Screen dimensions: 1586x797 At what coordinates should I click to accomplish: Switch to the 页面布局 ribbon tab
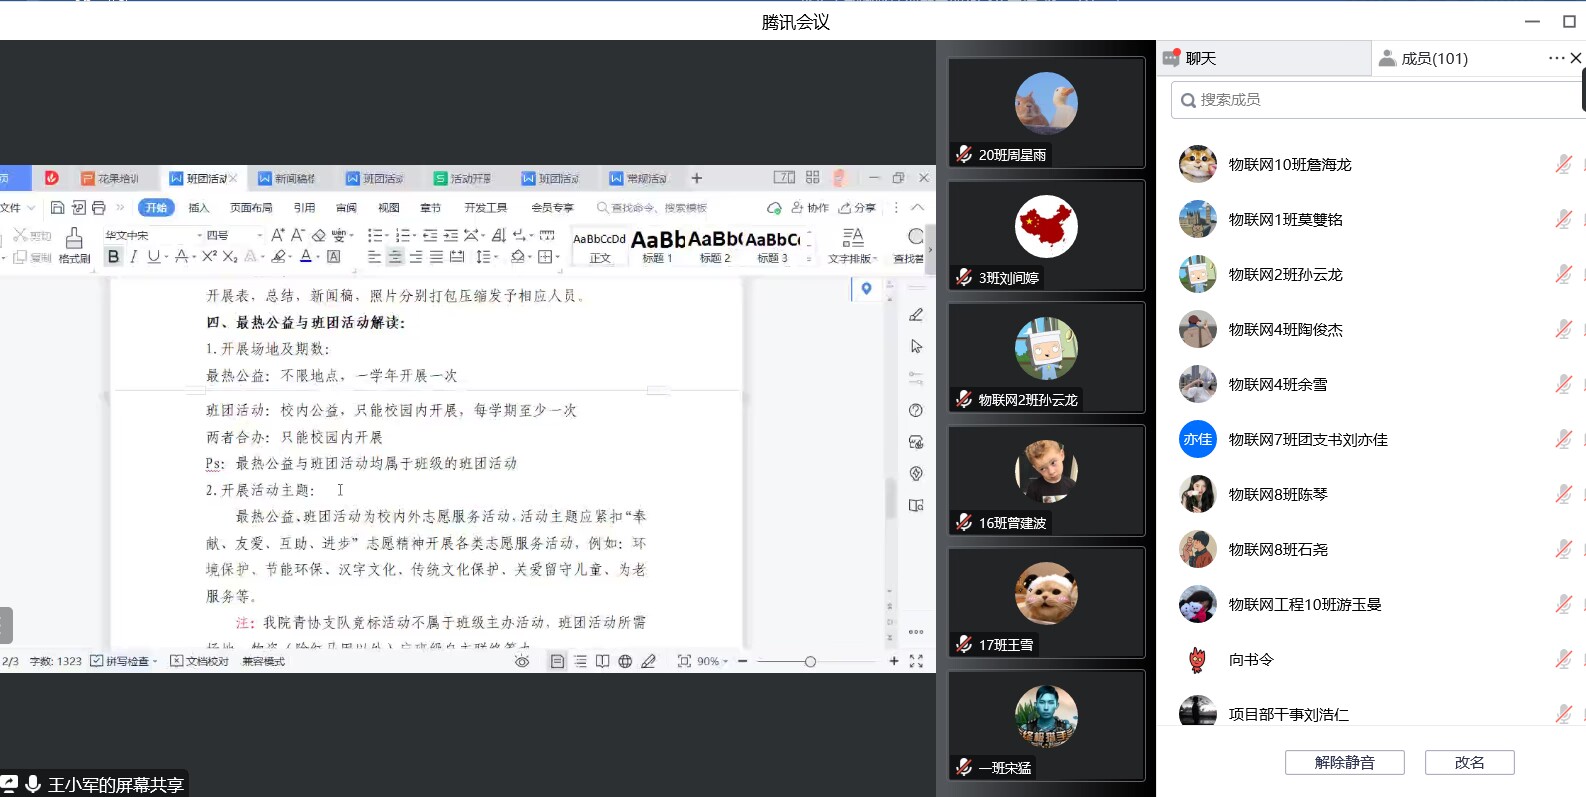point(251,208)
